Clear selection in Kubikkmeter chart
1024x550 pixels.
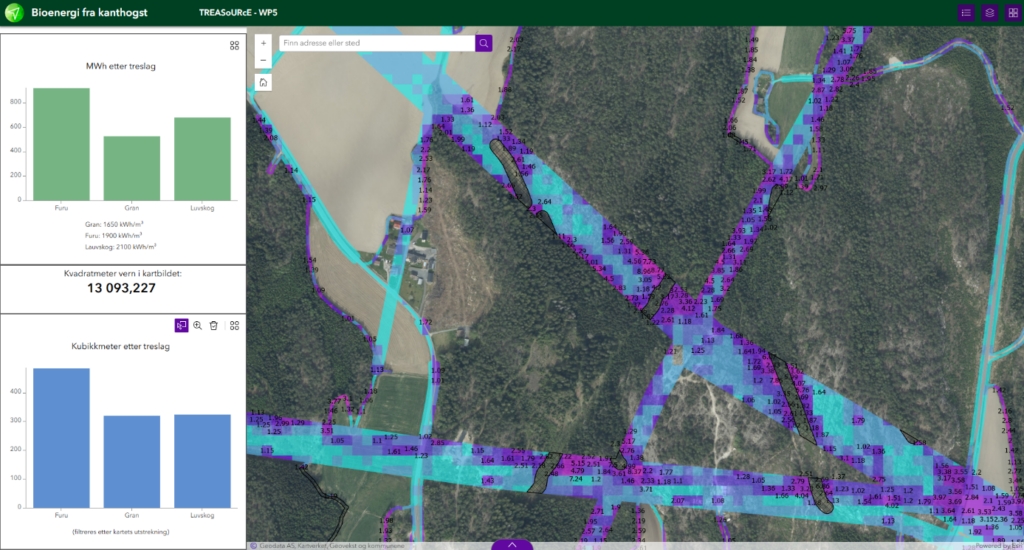click(x=214, y=325)
